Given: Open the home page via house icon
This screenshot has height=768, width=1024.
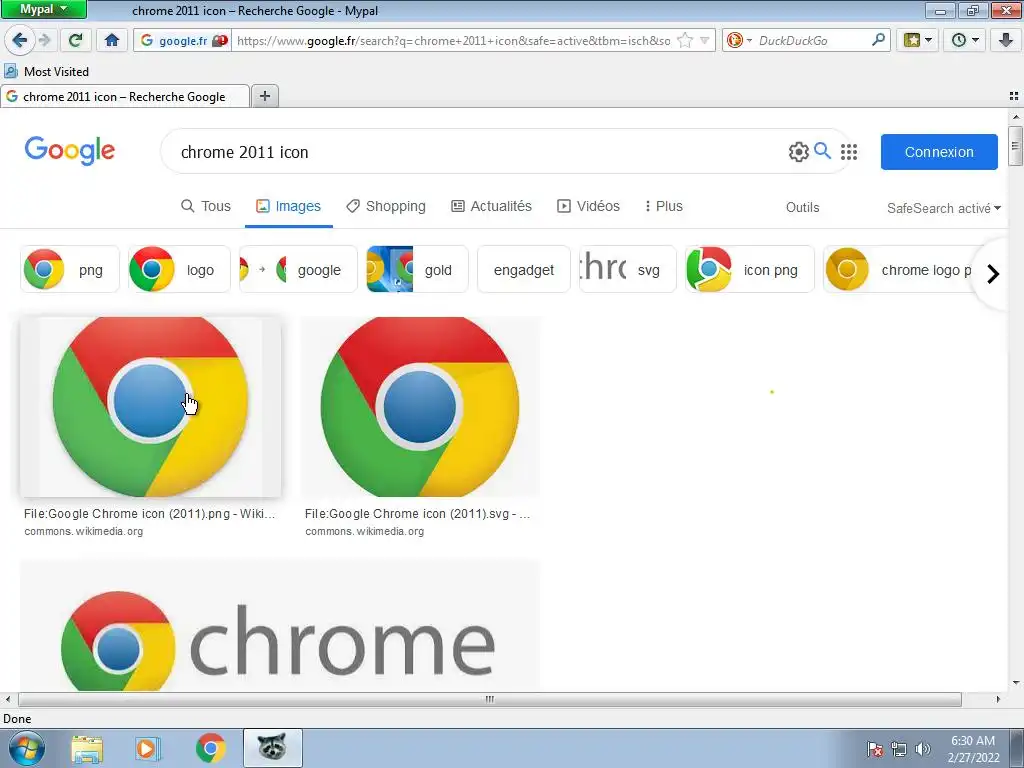Looking at the screenshot, I should (x=112, y=40).
